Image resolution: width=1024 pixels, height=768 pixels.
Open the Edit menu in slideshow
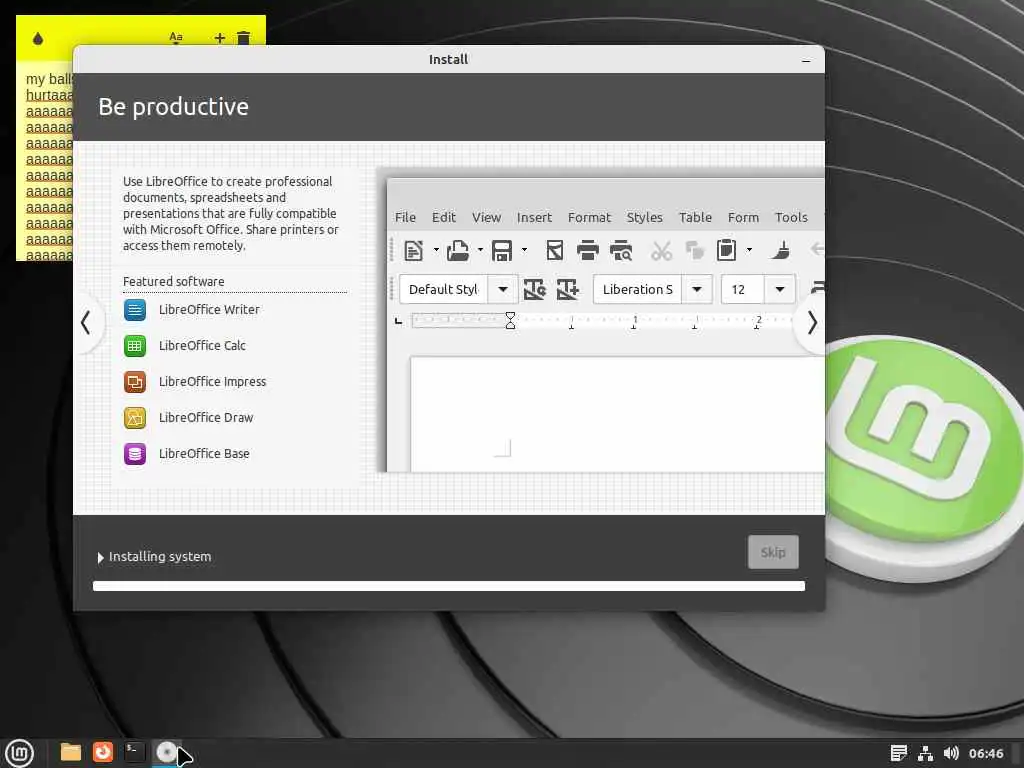coord(443,217)
